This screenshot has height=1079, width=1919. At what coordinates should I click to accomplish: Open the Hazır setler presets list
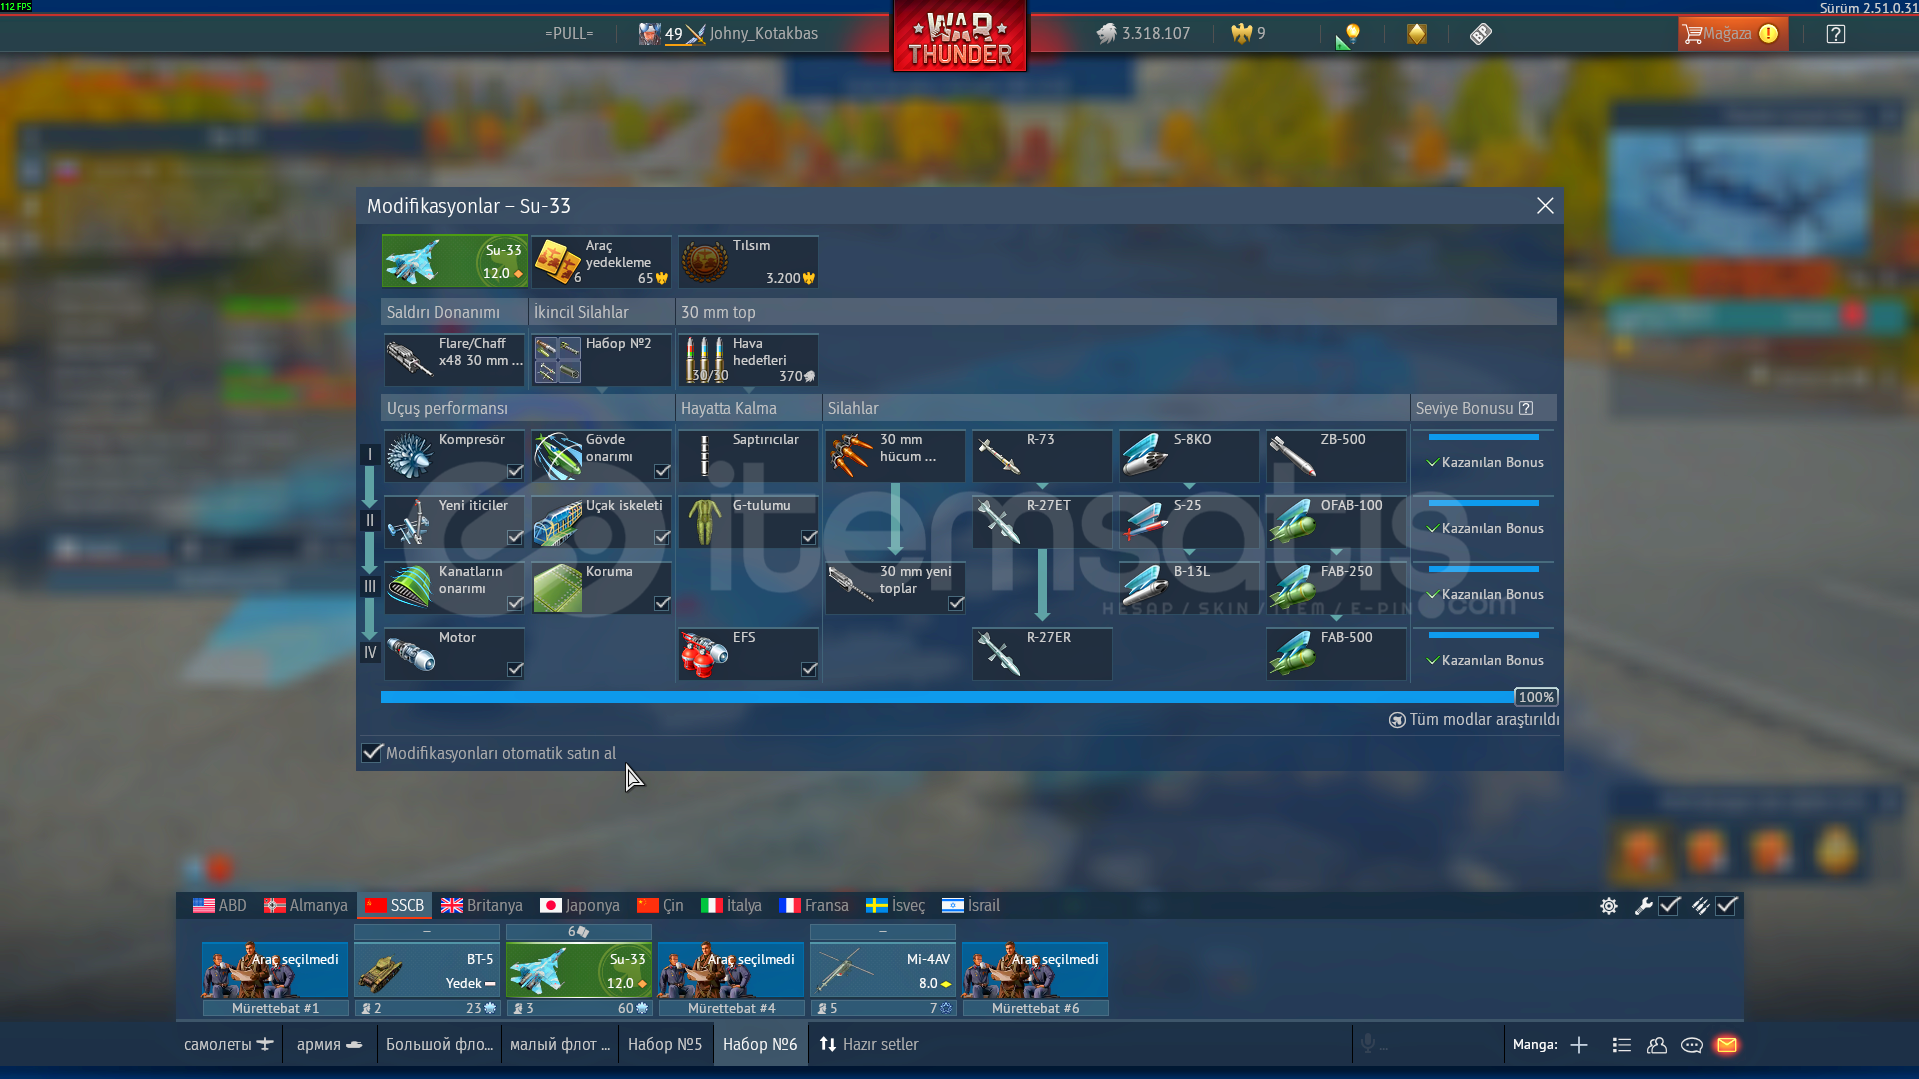[869, 1044]
